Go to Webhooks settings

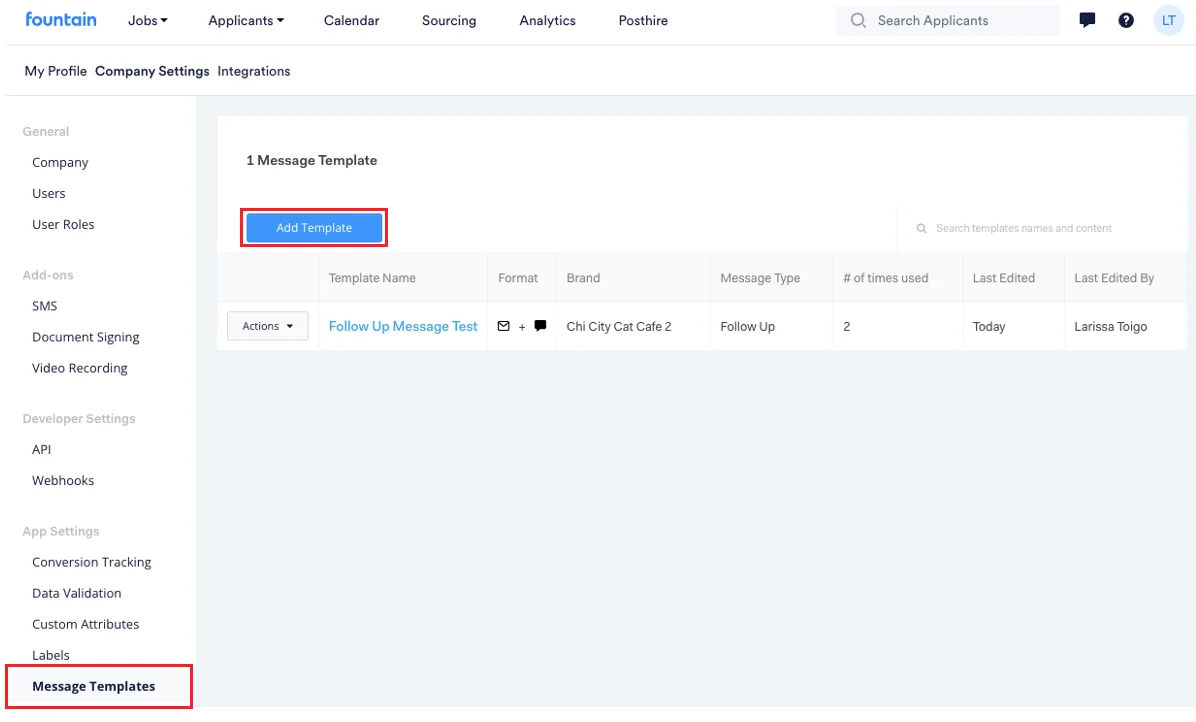point(63,481)
